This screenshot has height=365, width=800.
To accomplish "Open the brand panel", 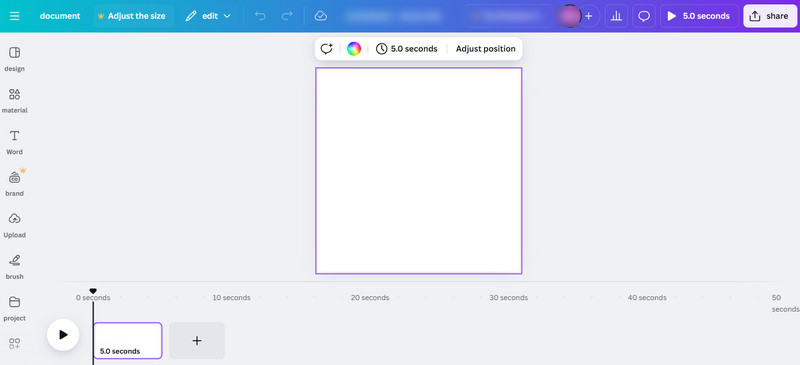I will pos(14,184).
